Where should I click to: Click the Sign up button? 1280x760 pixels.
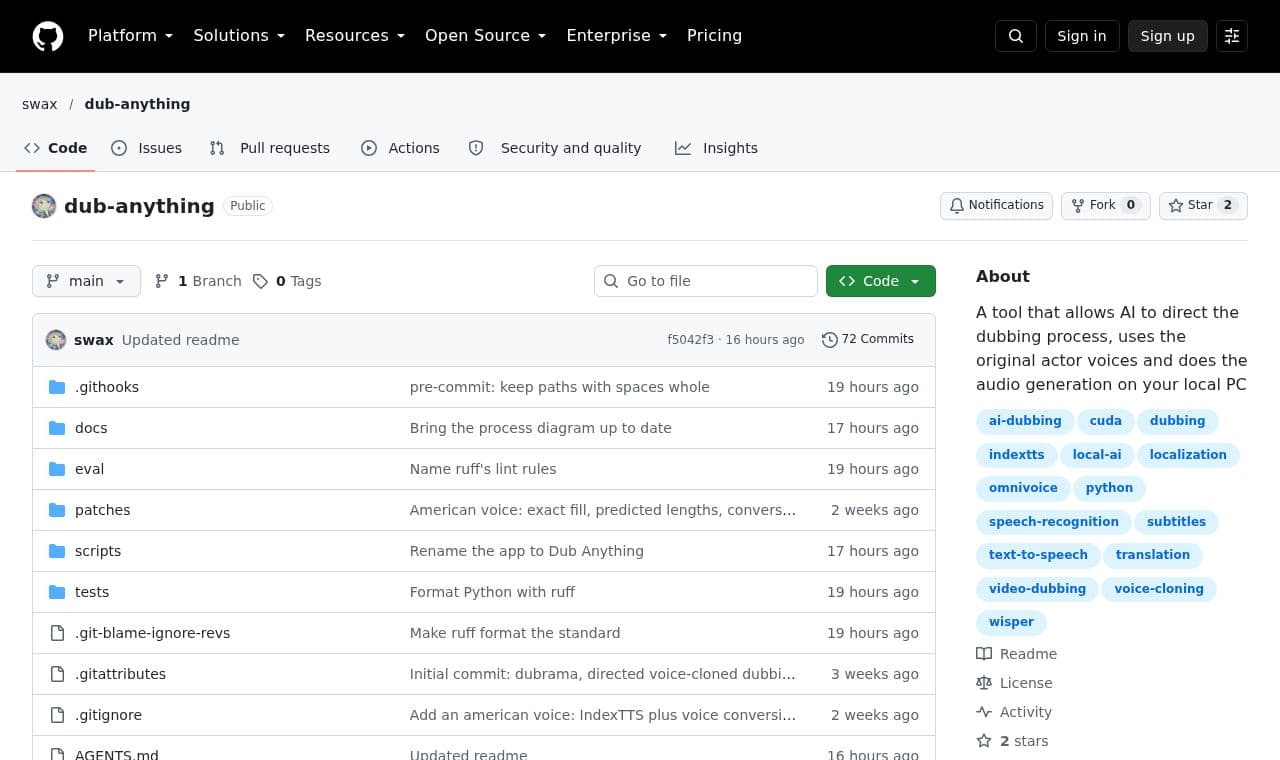click(1168, 36)
